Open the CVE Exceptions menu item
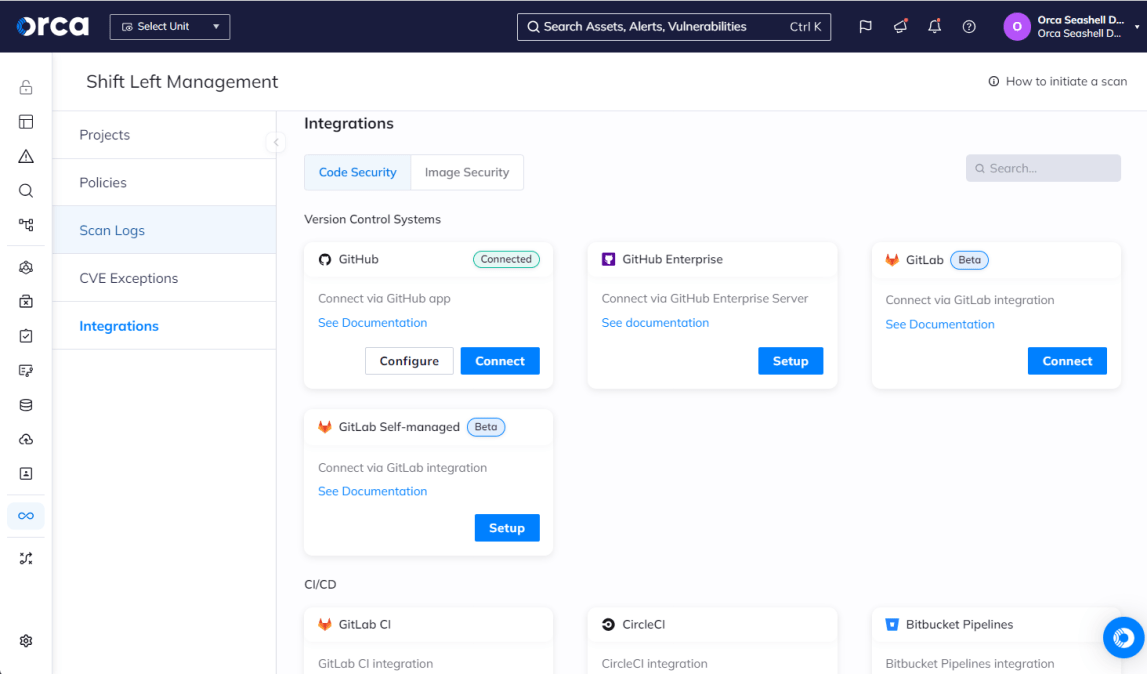The image size is (1147, 674). click(164, 278)
